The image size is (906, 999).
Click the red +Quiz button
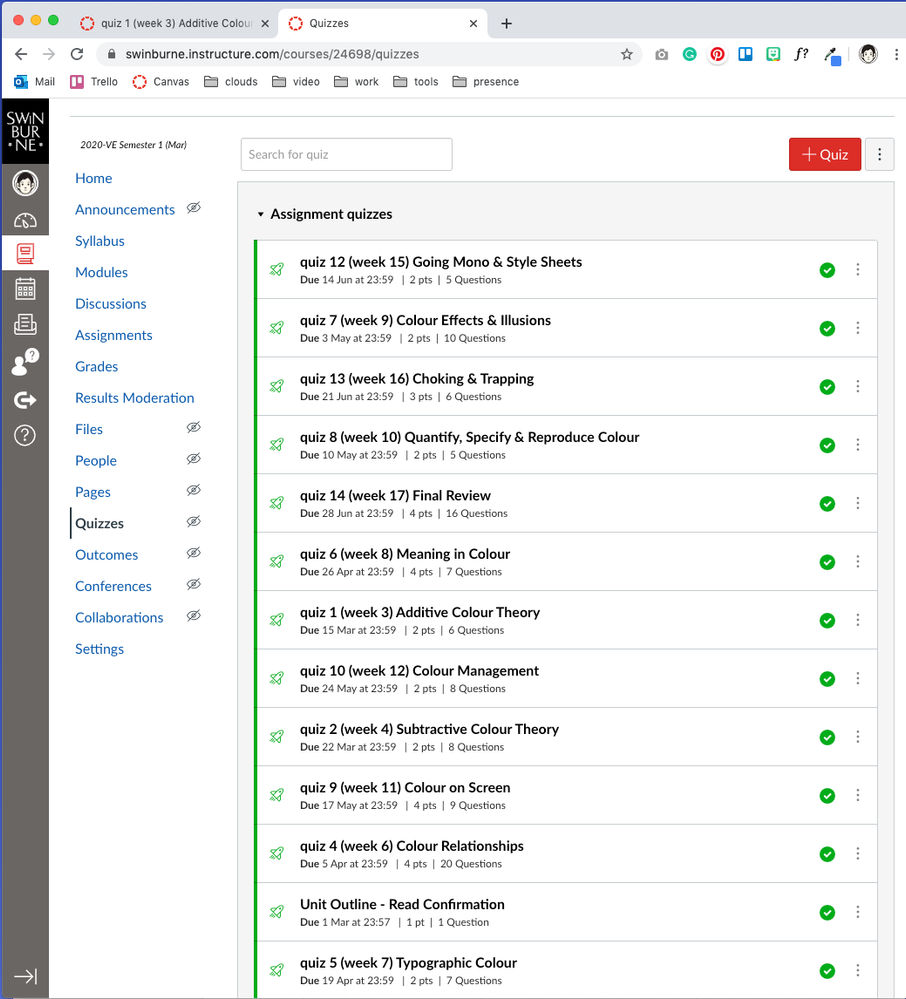point(824,154)
